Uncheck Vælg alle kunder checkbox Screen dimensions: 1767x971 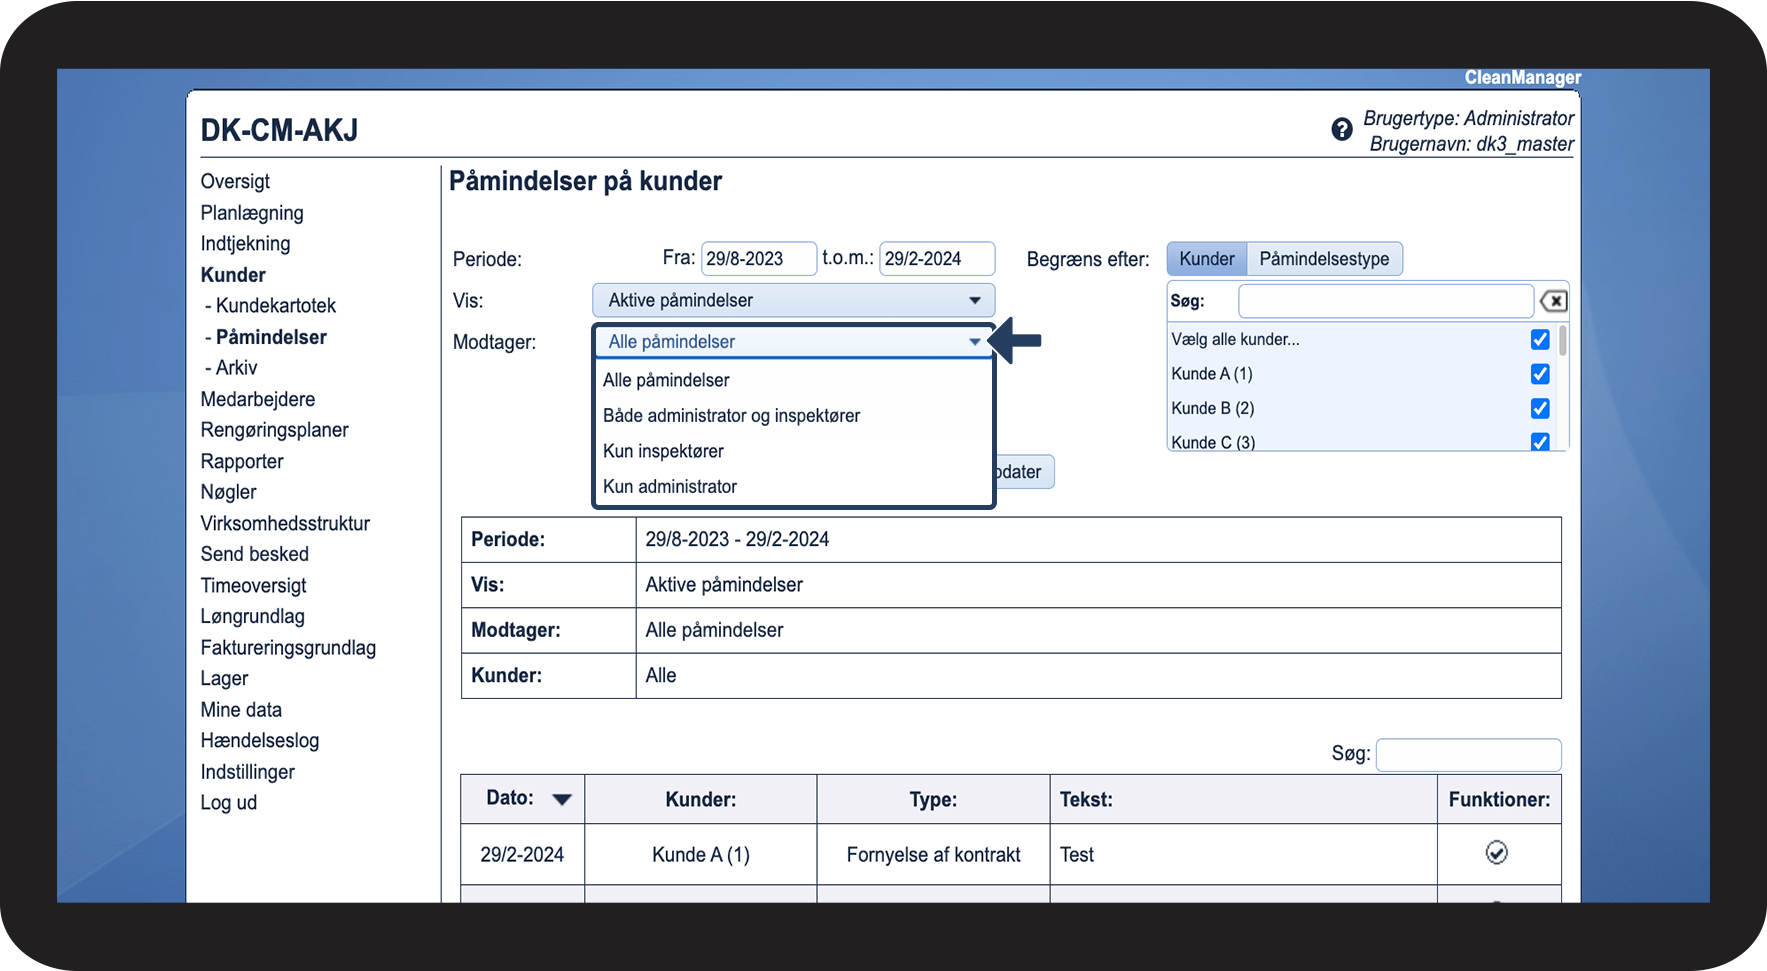coord(1539,340)
